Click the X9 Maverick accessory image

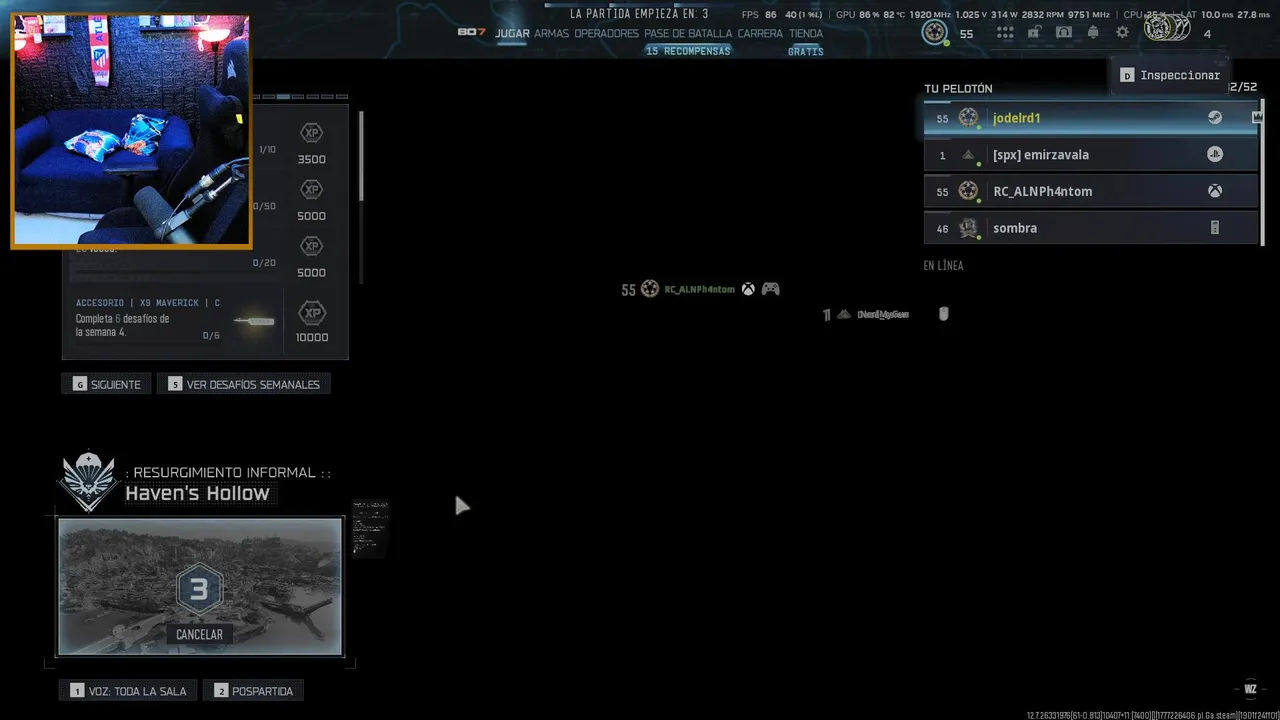coord(254,321)
